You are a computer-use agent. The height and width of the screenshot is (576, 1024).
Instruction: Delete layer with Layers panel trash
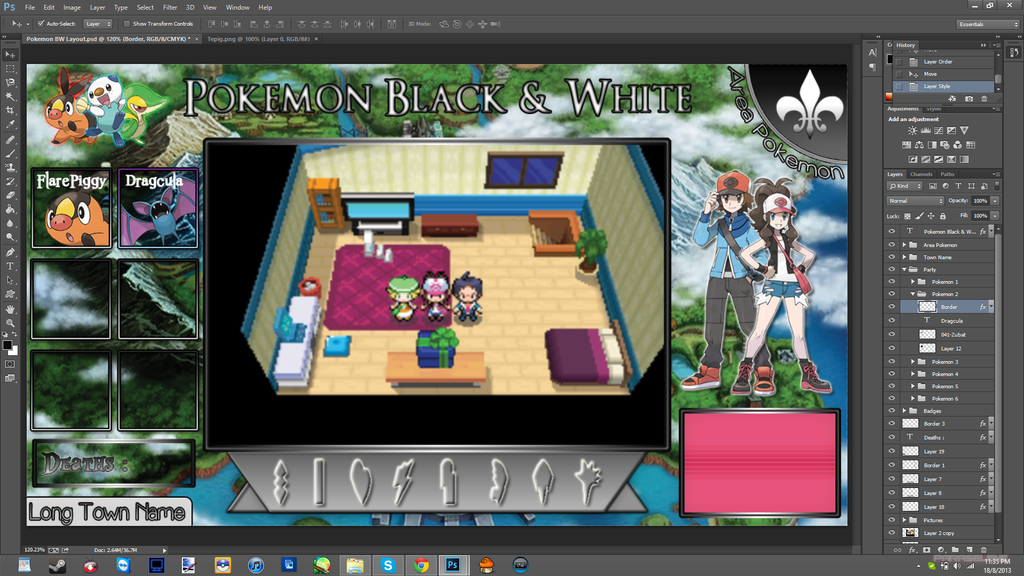[984, 550]
